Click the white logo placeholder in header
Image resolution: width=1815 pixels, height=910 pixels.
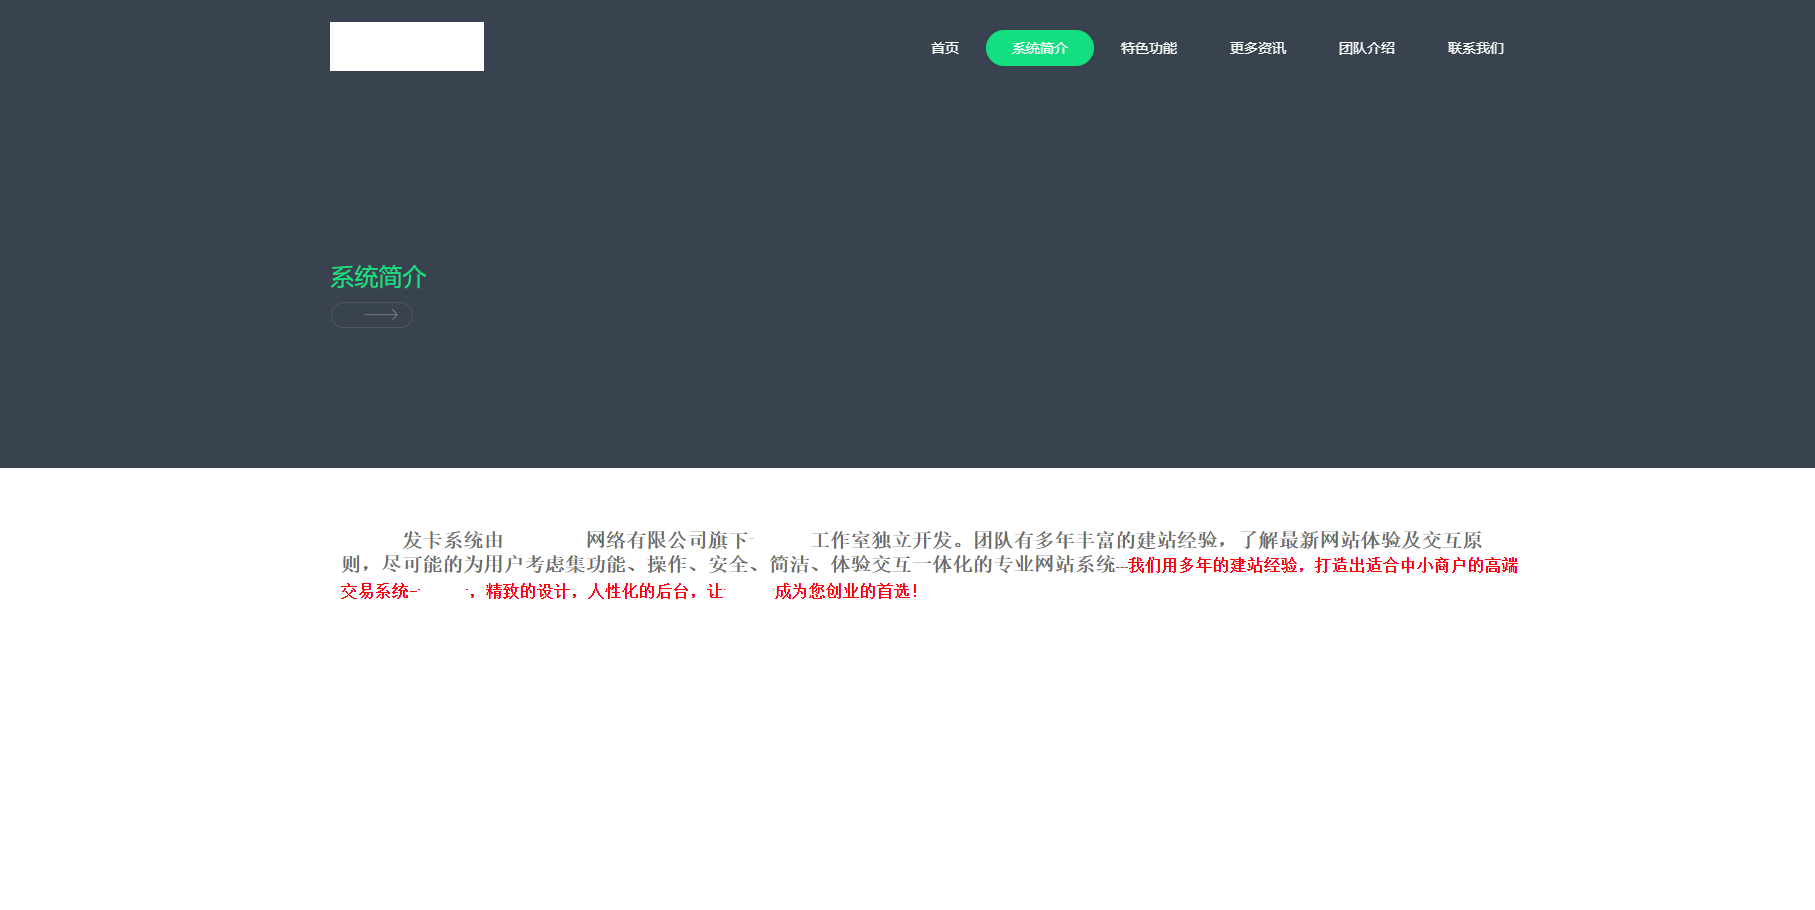coord(406,47)
